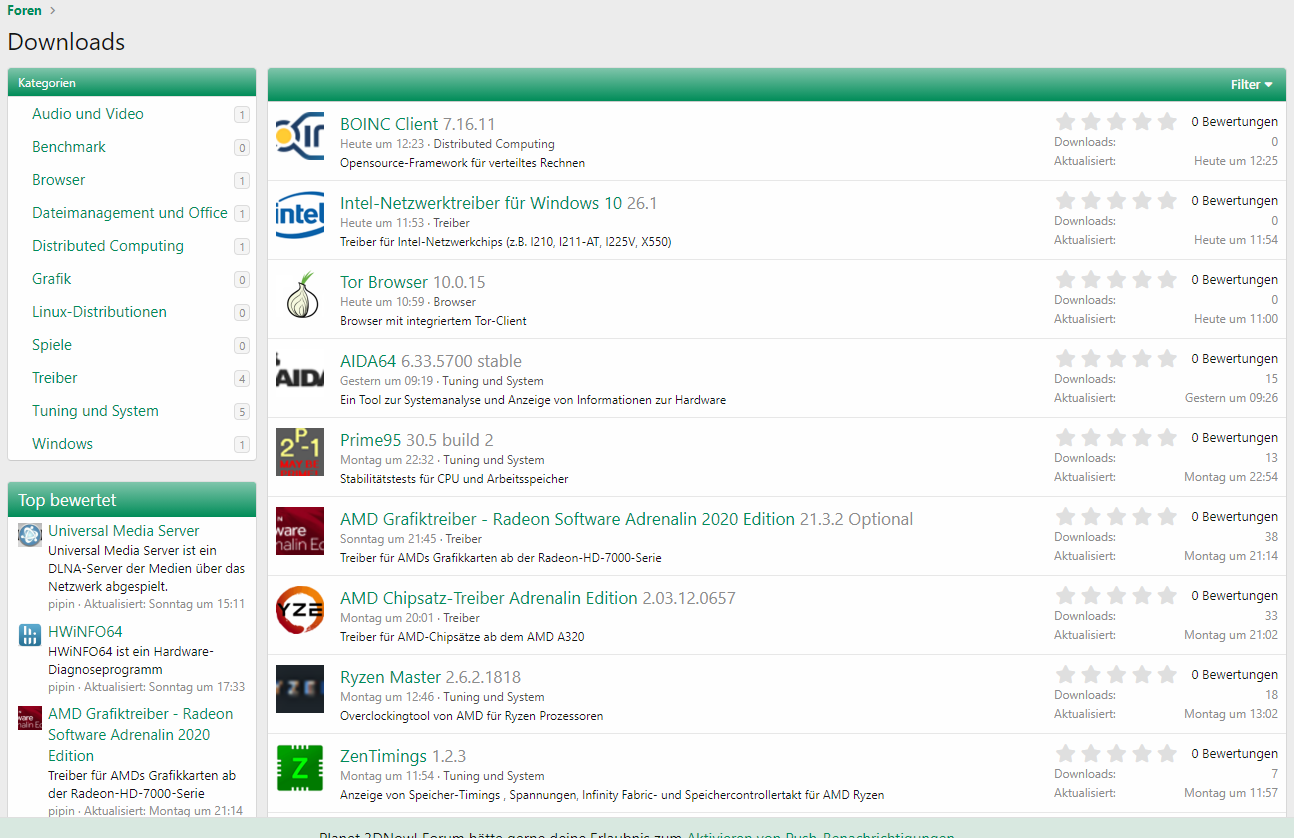Open AMD Grafiktreiber link in Top bewertet
This screenshot has height=838, width=1294.
(141, 735)
